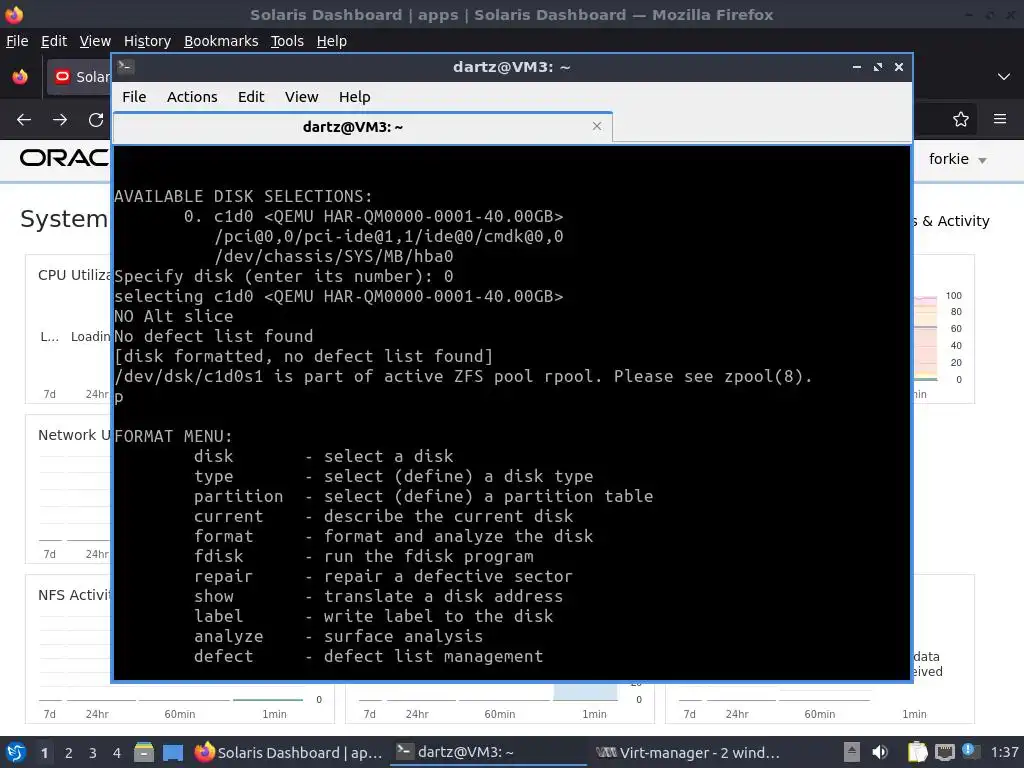The image size is (1024, 768).
Task: Switch to Virt-manager taskbar entry
Action: [689, 752]
